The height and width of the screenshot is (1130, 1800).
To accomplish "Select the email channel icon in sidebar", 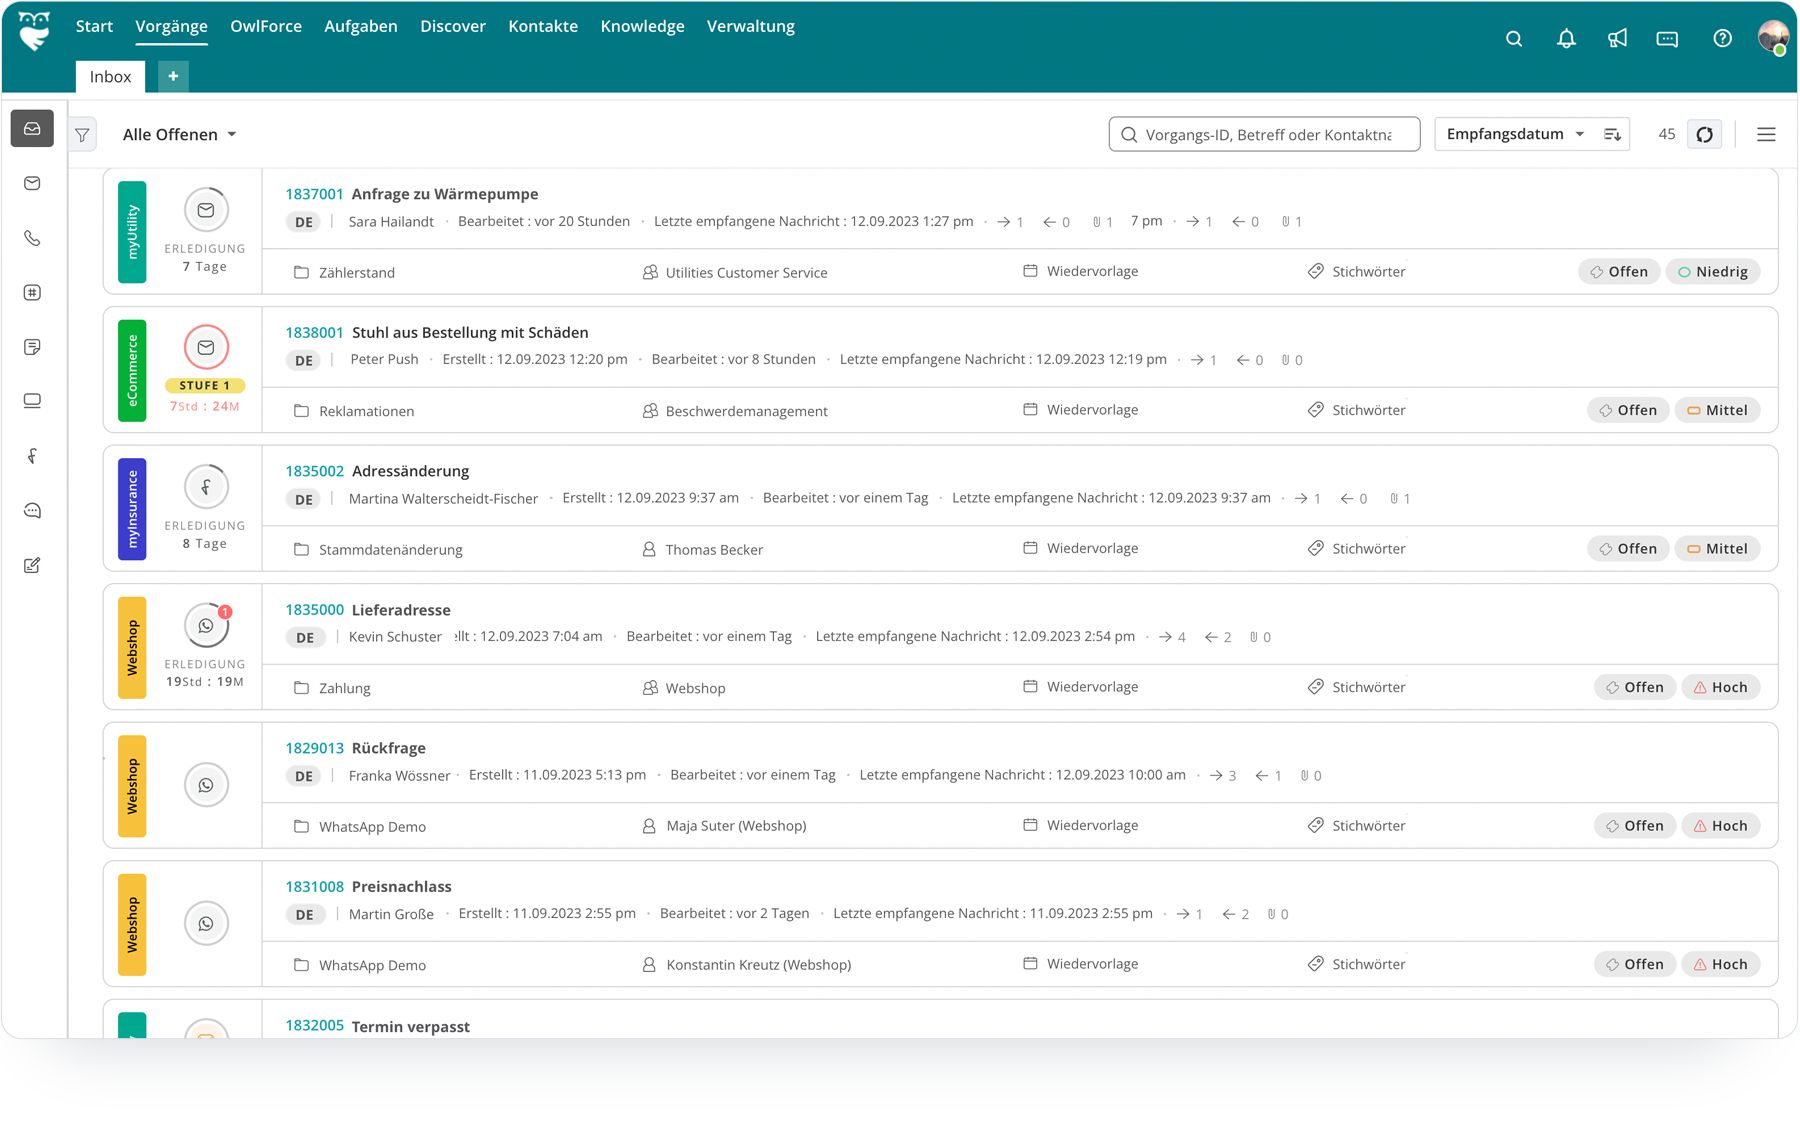I will click(x=32, y=183).
